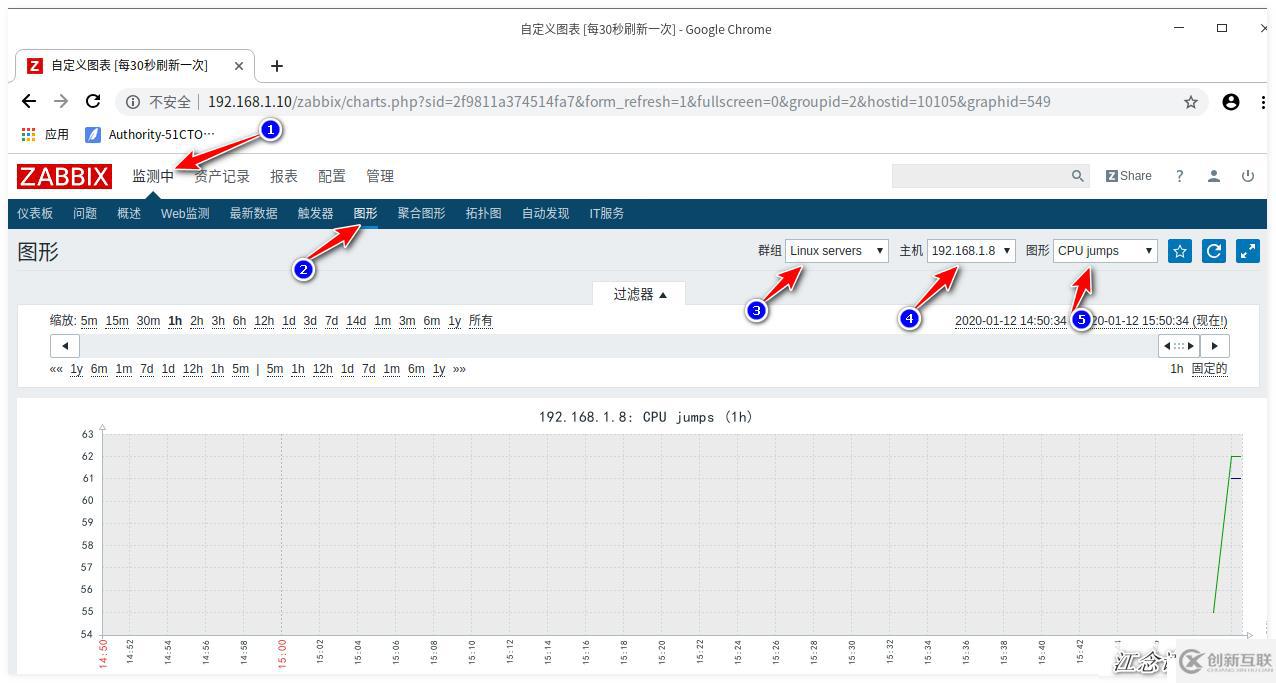
Task: Log out using the power icon
Action: point(1248,176)
